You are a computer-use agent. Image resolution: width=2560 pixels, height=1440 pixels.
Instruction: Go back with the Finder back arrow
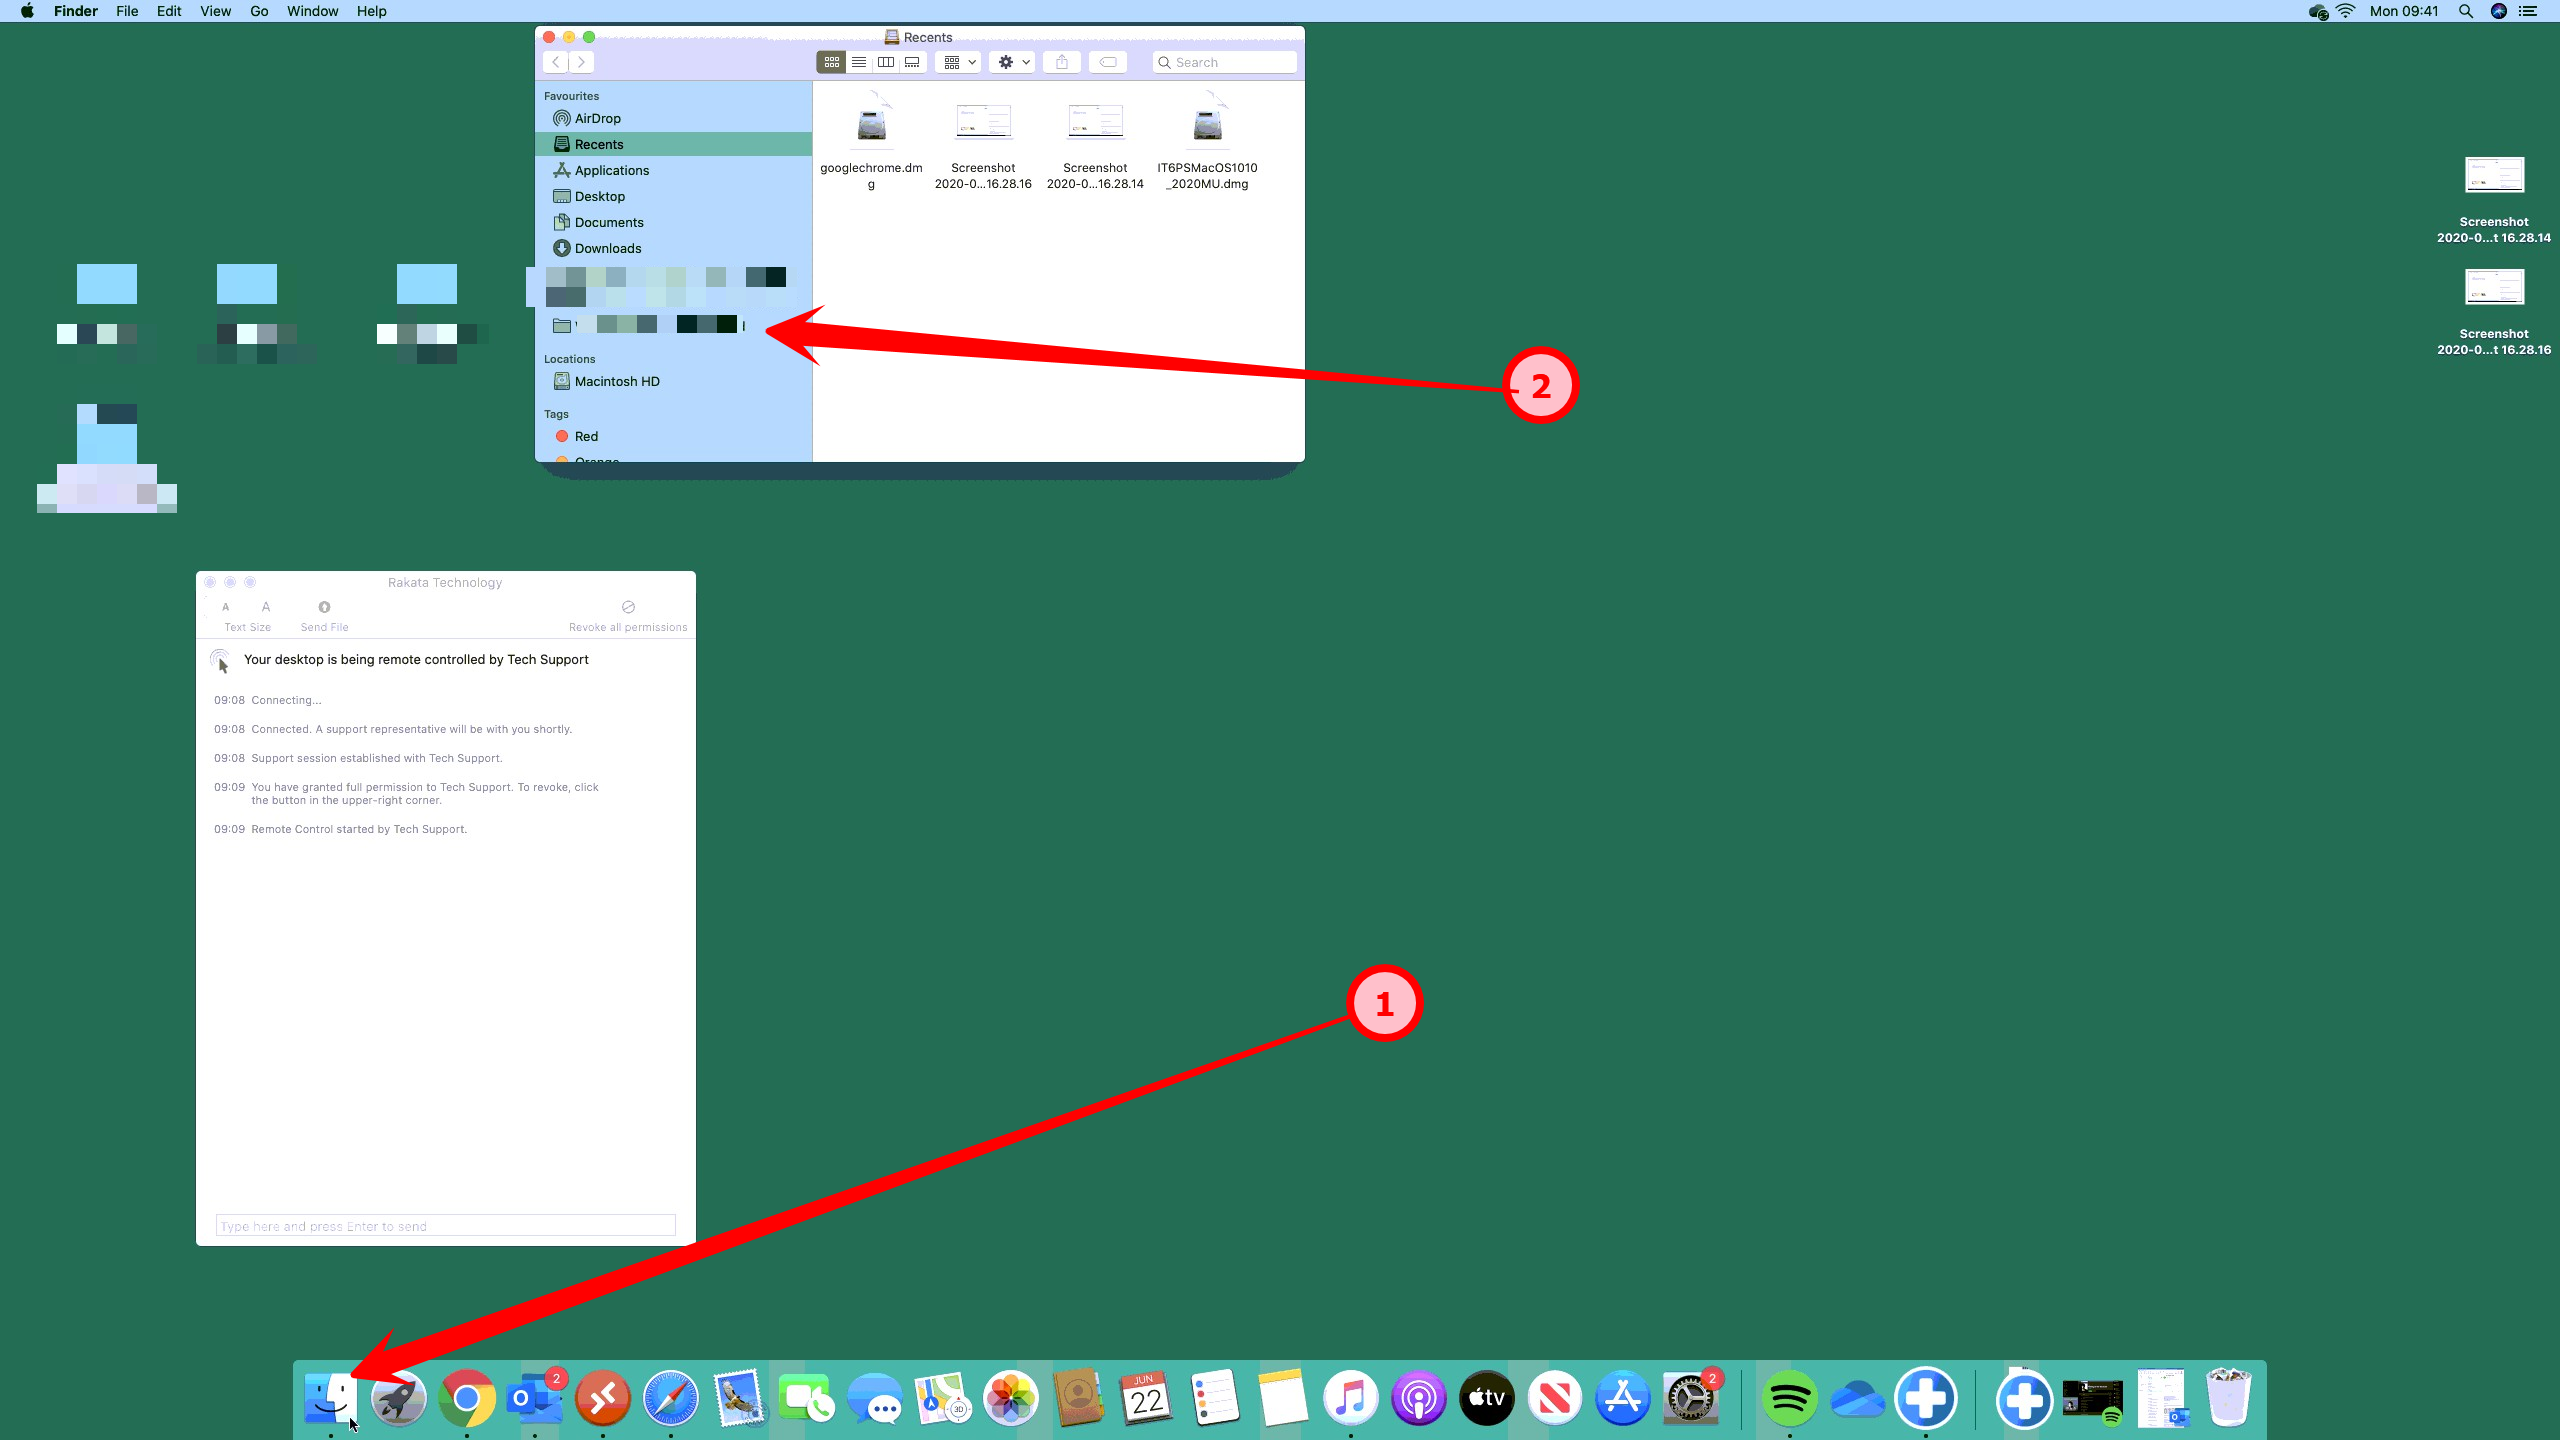[x=556, y=62]
